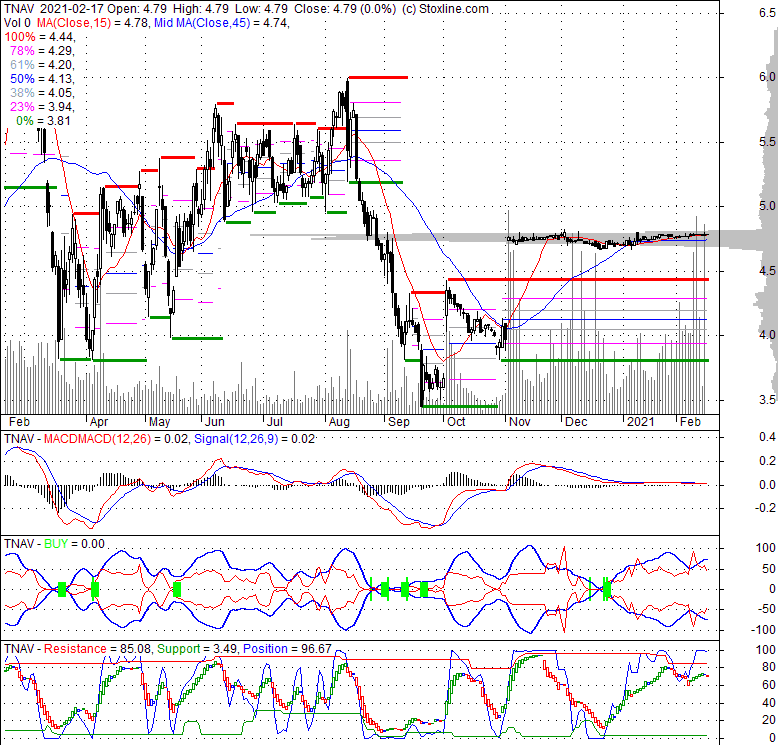Click the 'Nov' month label on time axis
The image size is (780, 745).
click(519, 422)
